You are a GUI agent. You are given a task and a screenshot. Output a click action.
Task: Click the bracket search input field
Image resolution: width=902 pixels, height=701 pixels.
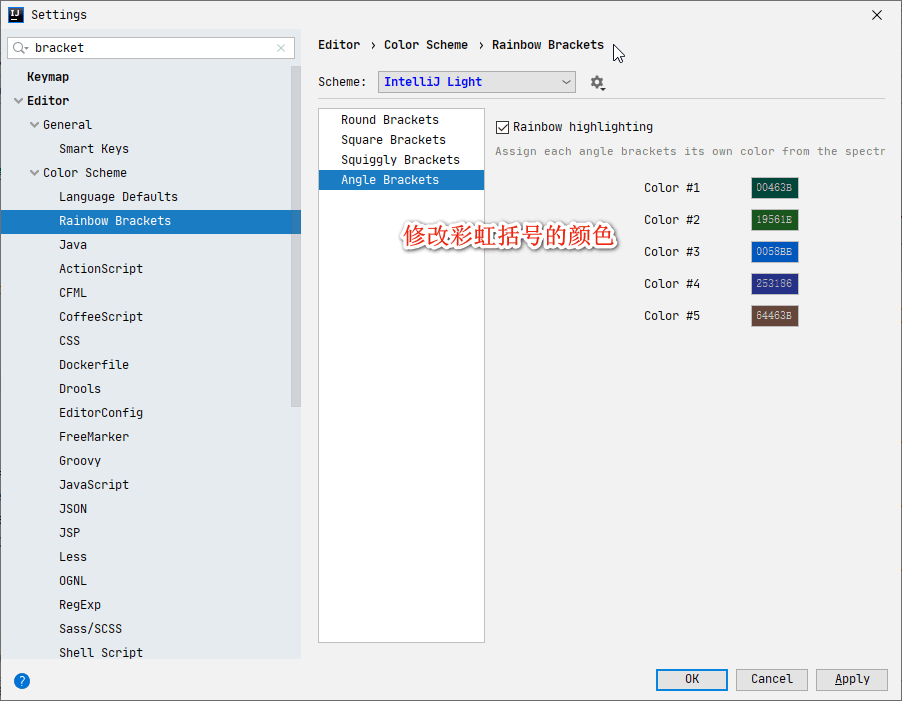(x=152, y=48)
